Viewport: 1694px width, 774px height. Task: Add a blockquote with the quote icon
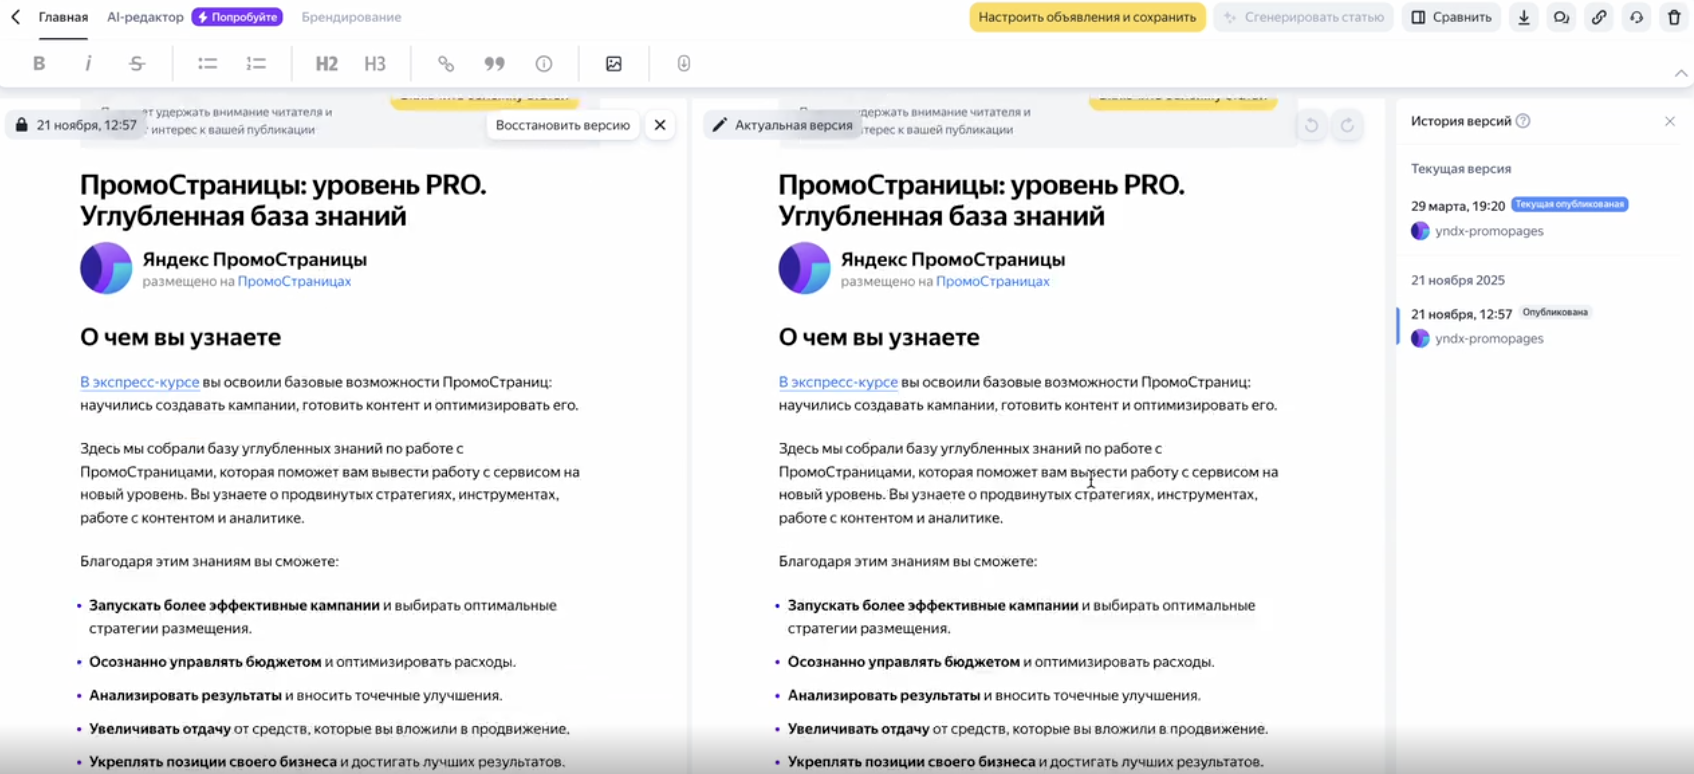click(x=494, y=64)
